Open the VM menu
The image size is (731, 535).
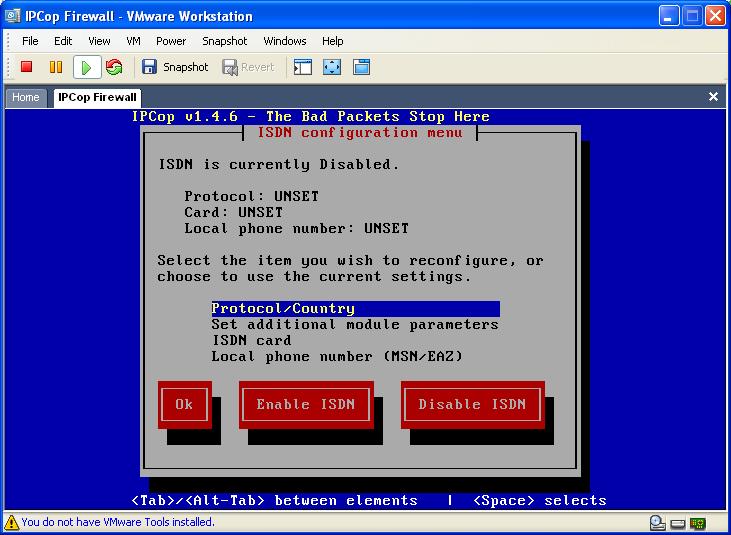133,41
